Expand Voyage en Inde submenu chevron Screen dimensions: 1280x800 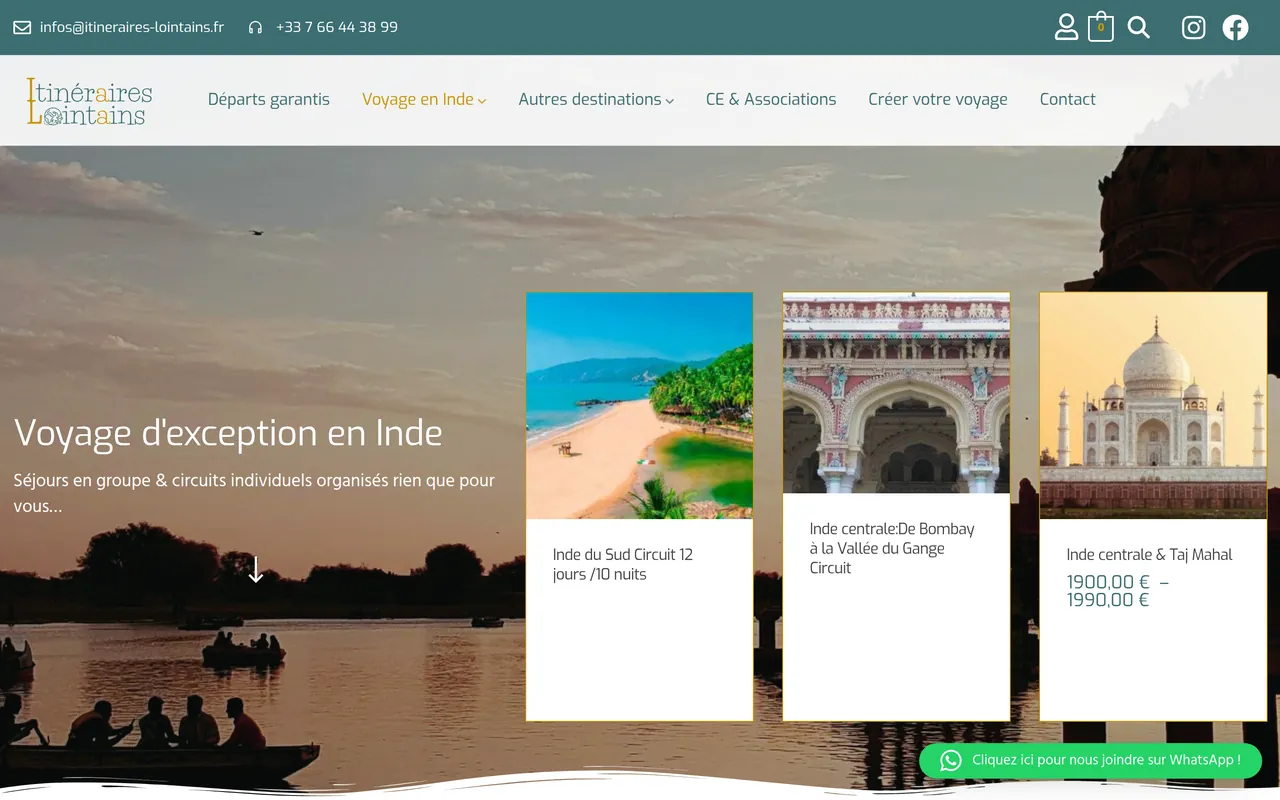482,101
